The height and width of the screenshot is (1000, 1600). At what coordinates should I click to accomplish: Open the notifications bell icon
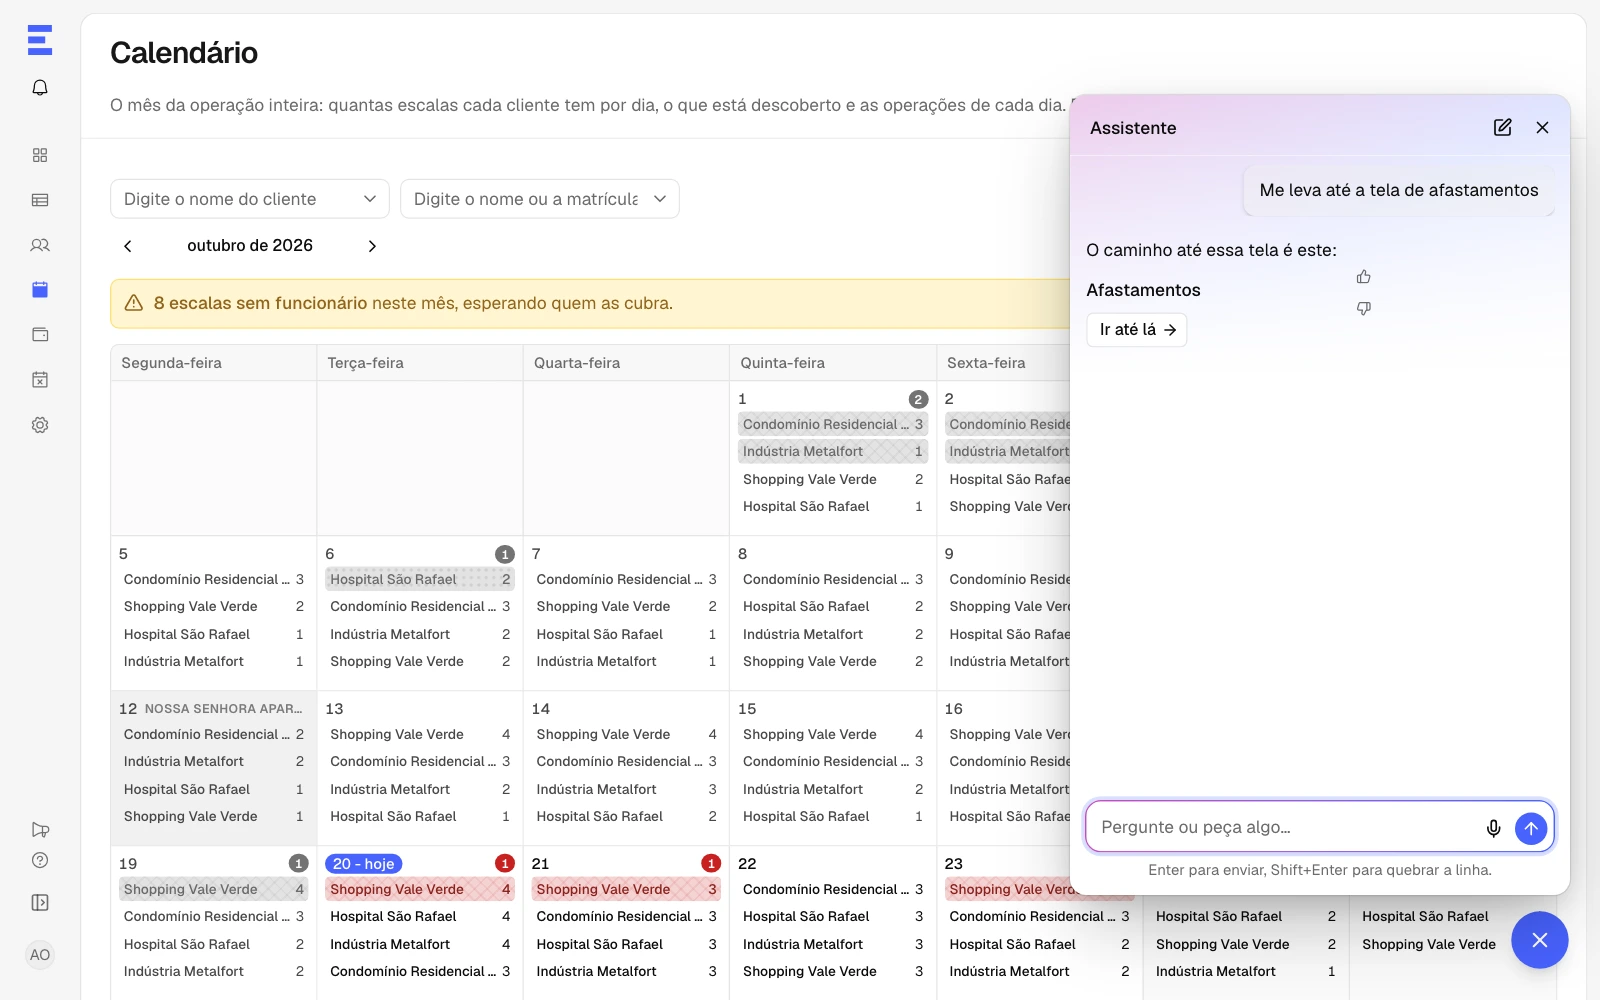40,88
